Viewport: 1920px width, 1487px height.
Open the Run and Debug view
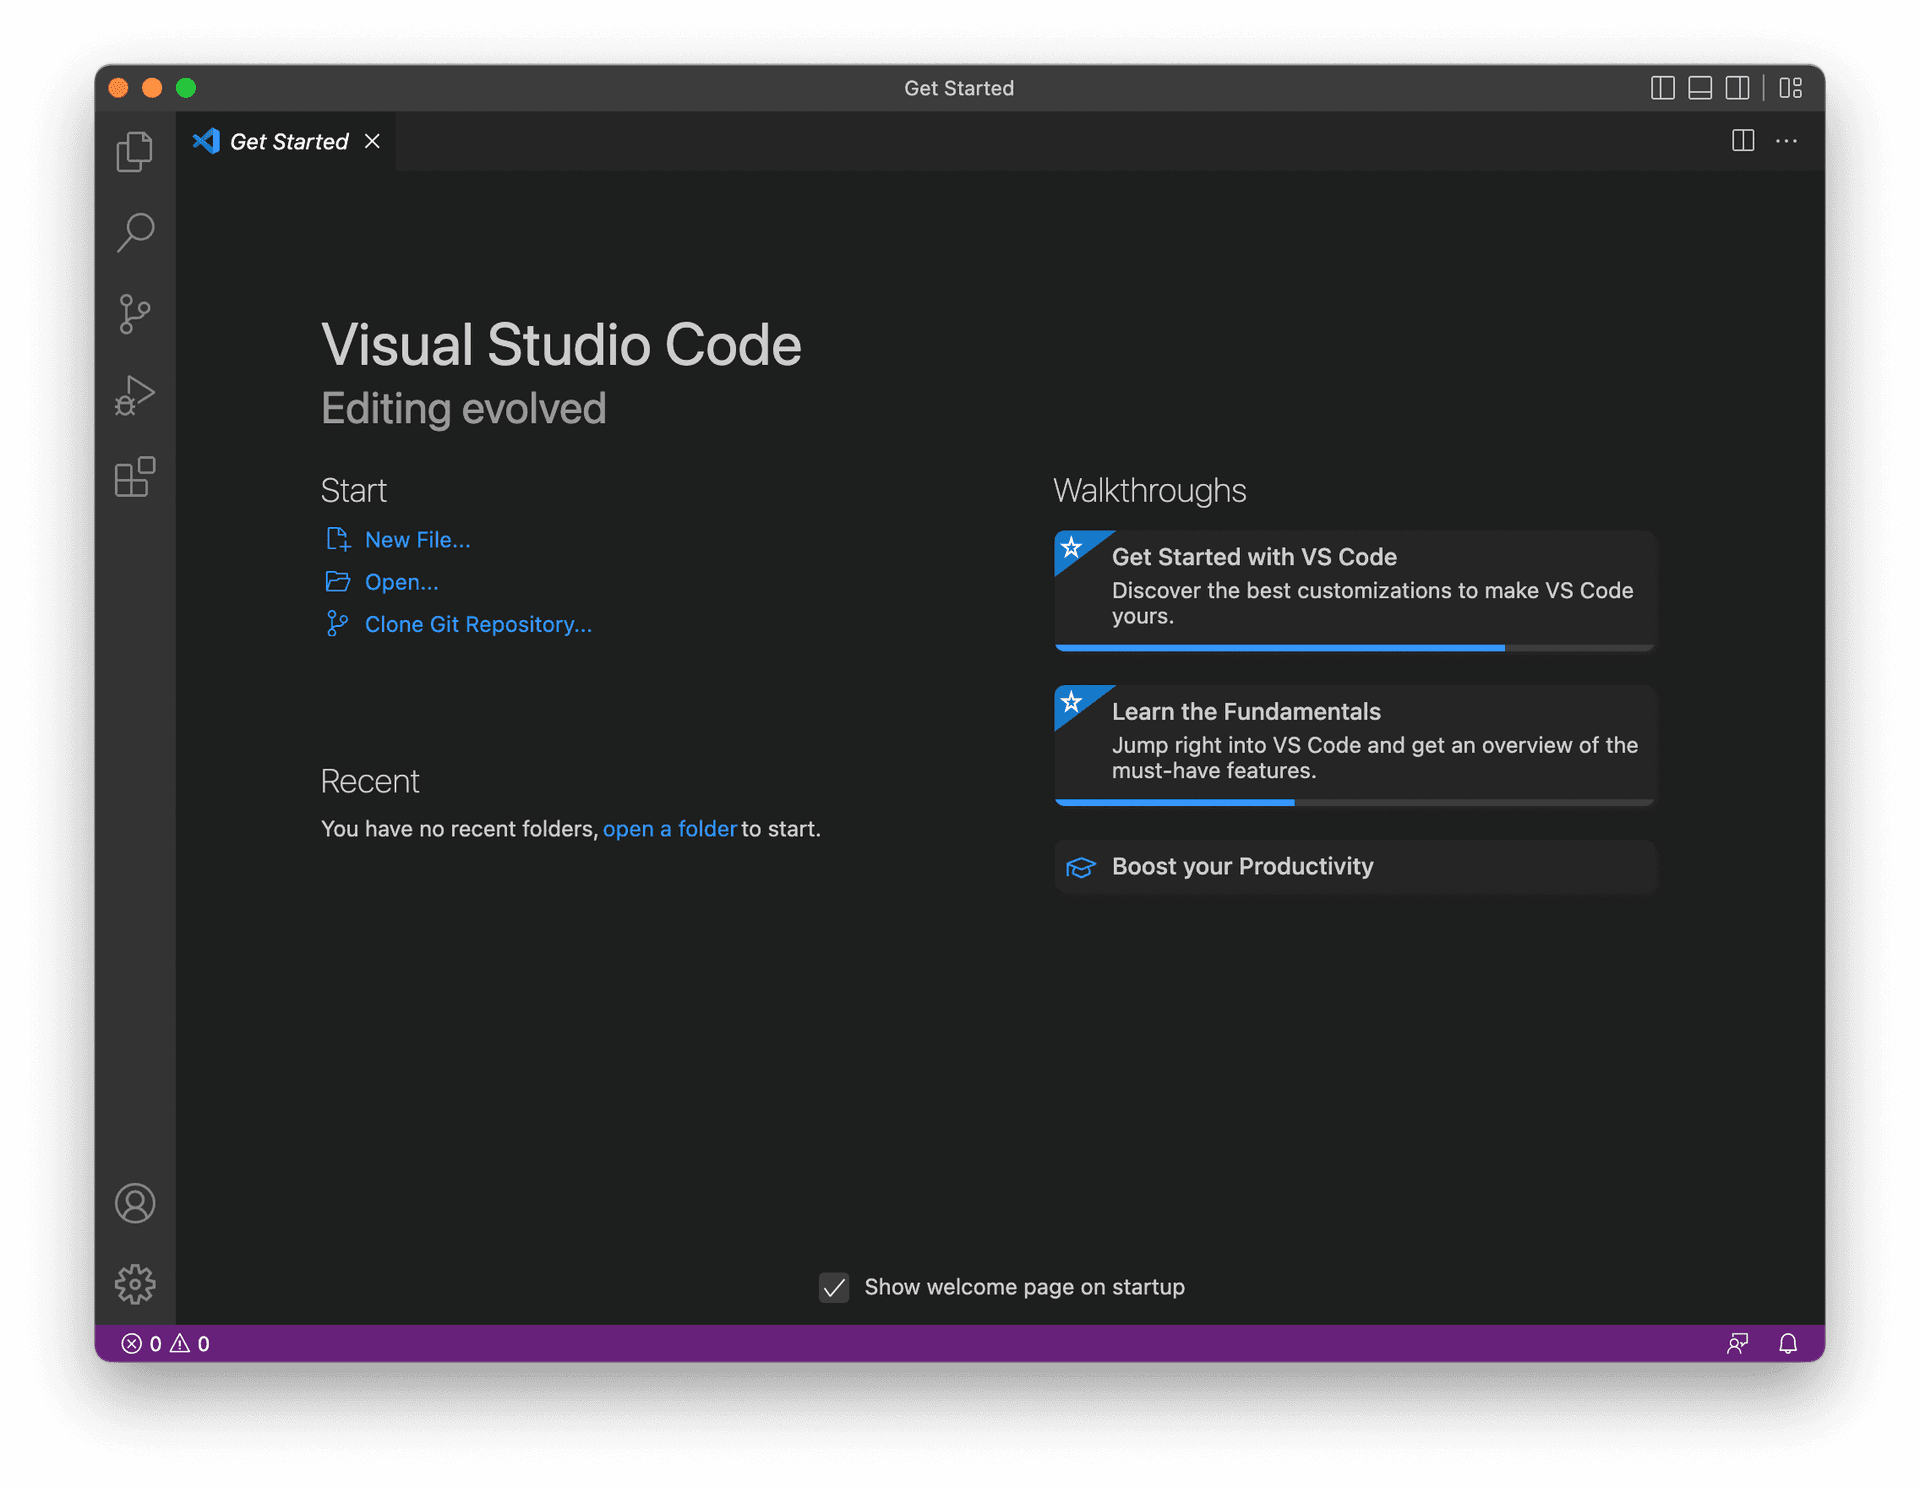[x=135, y=396]
